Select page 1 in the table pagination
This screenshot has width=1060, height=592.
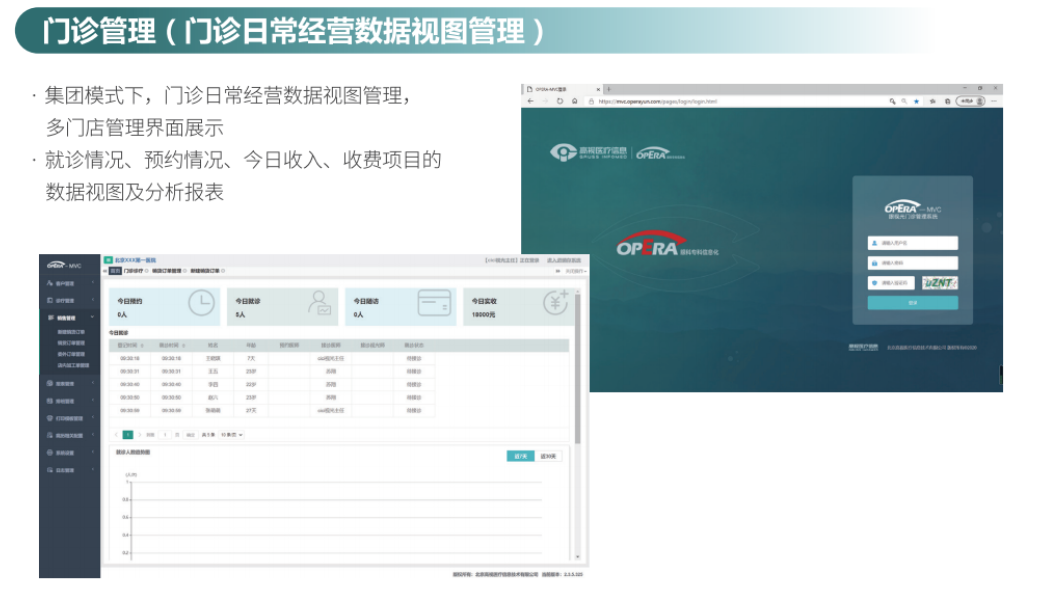(x=127, y=435)
